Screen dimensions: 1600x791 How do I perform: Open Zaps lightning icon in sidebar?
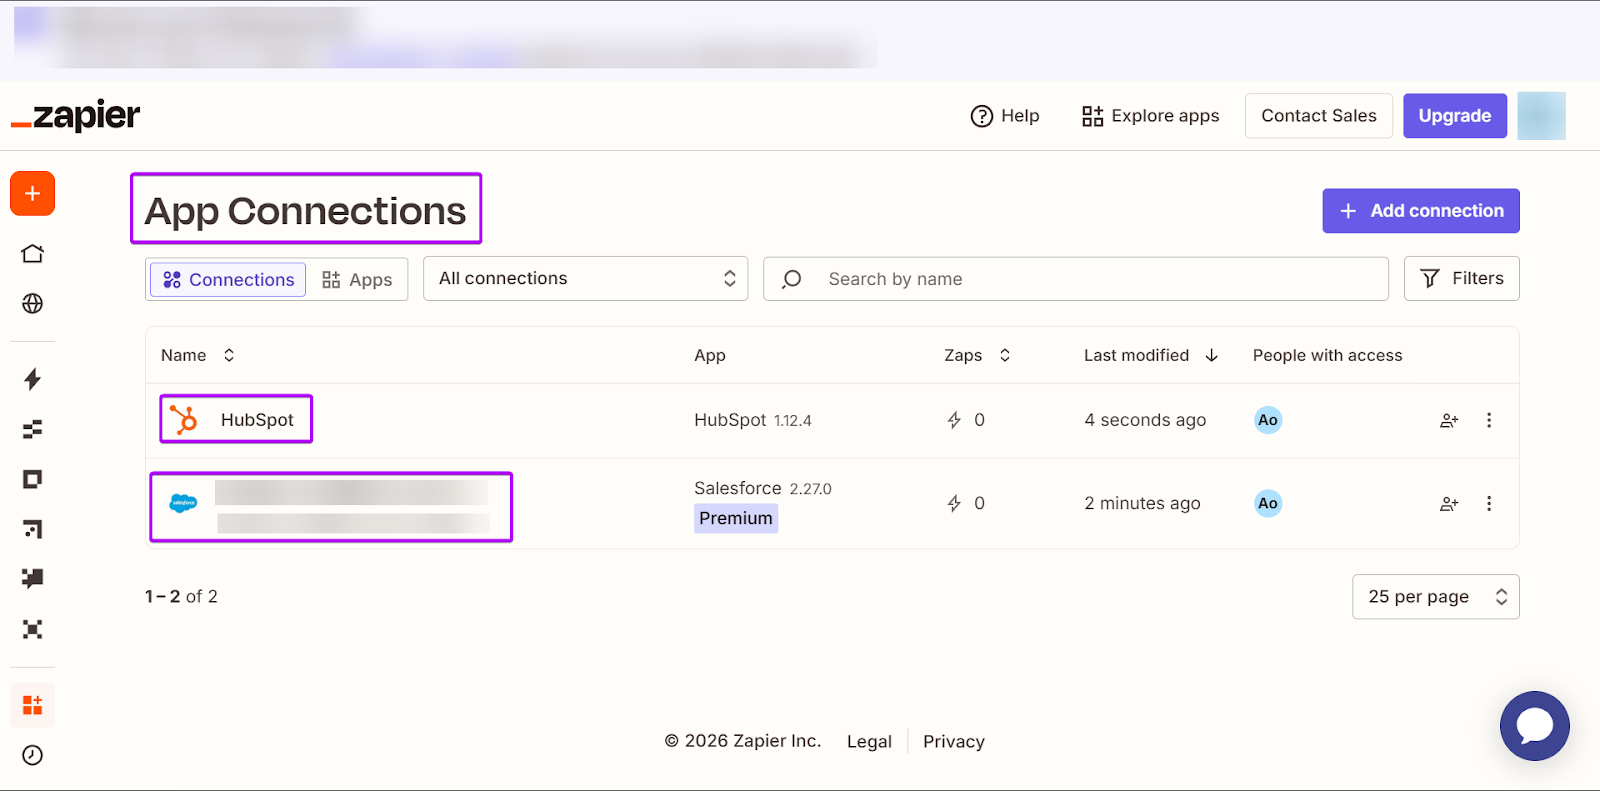[32, 379]
